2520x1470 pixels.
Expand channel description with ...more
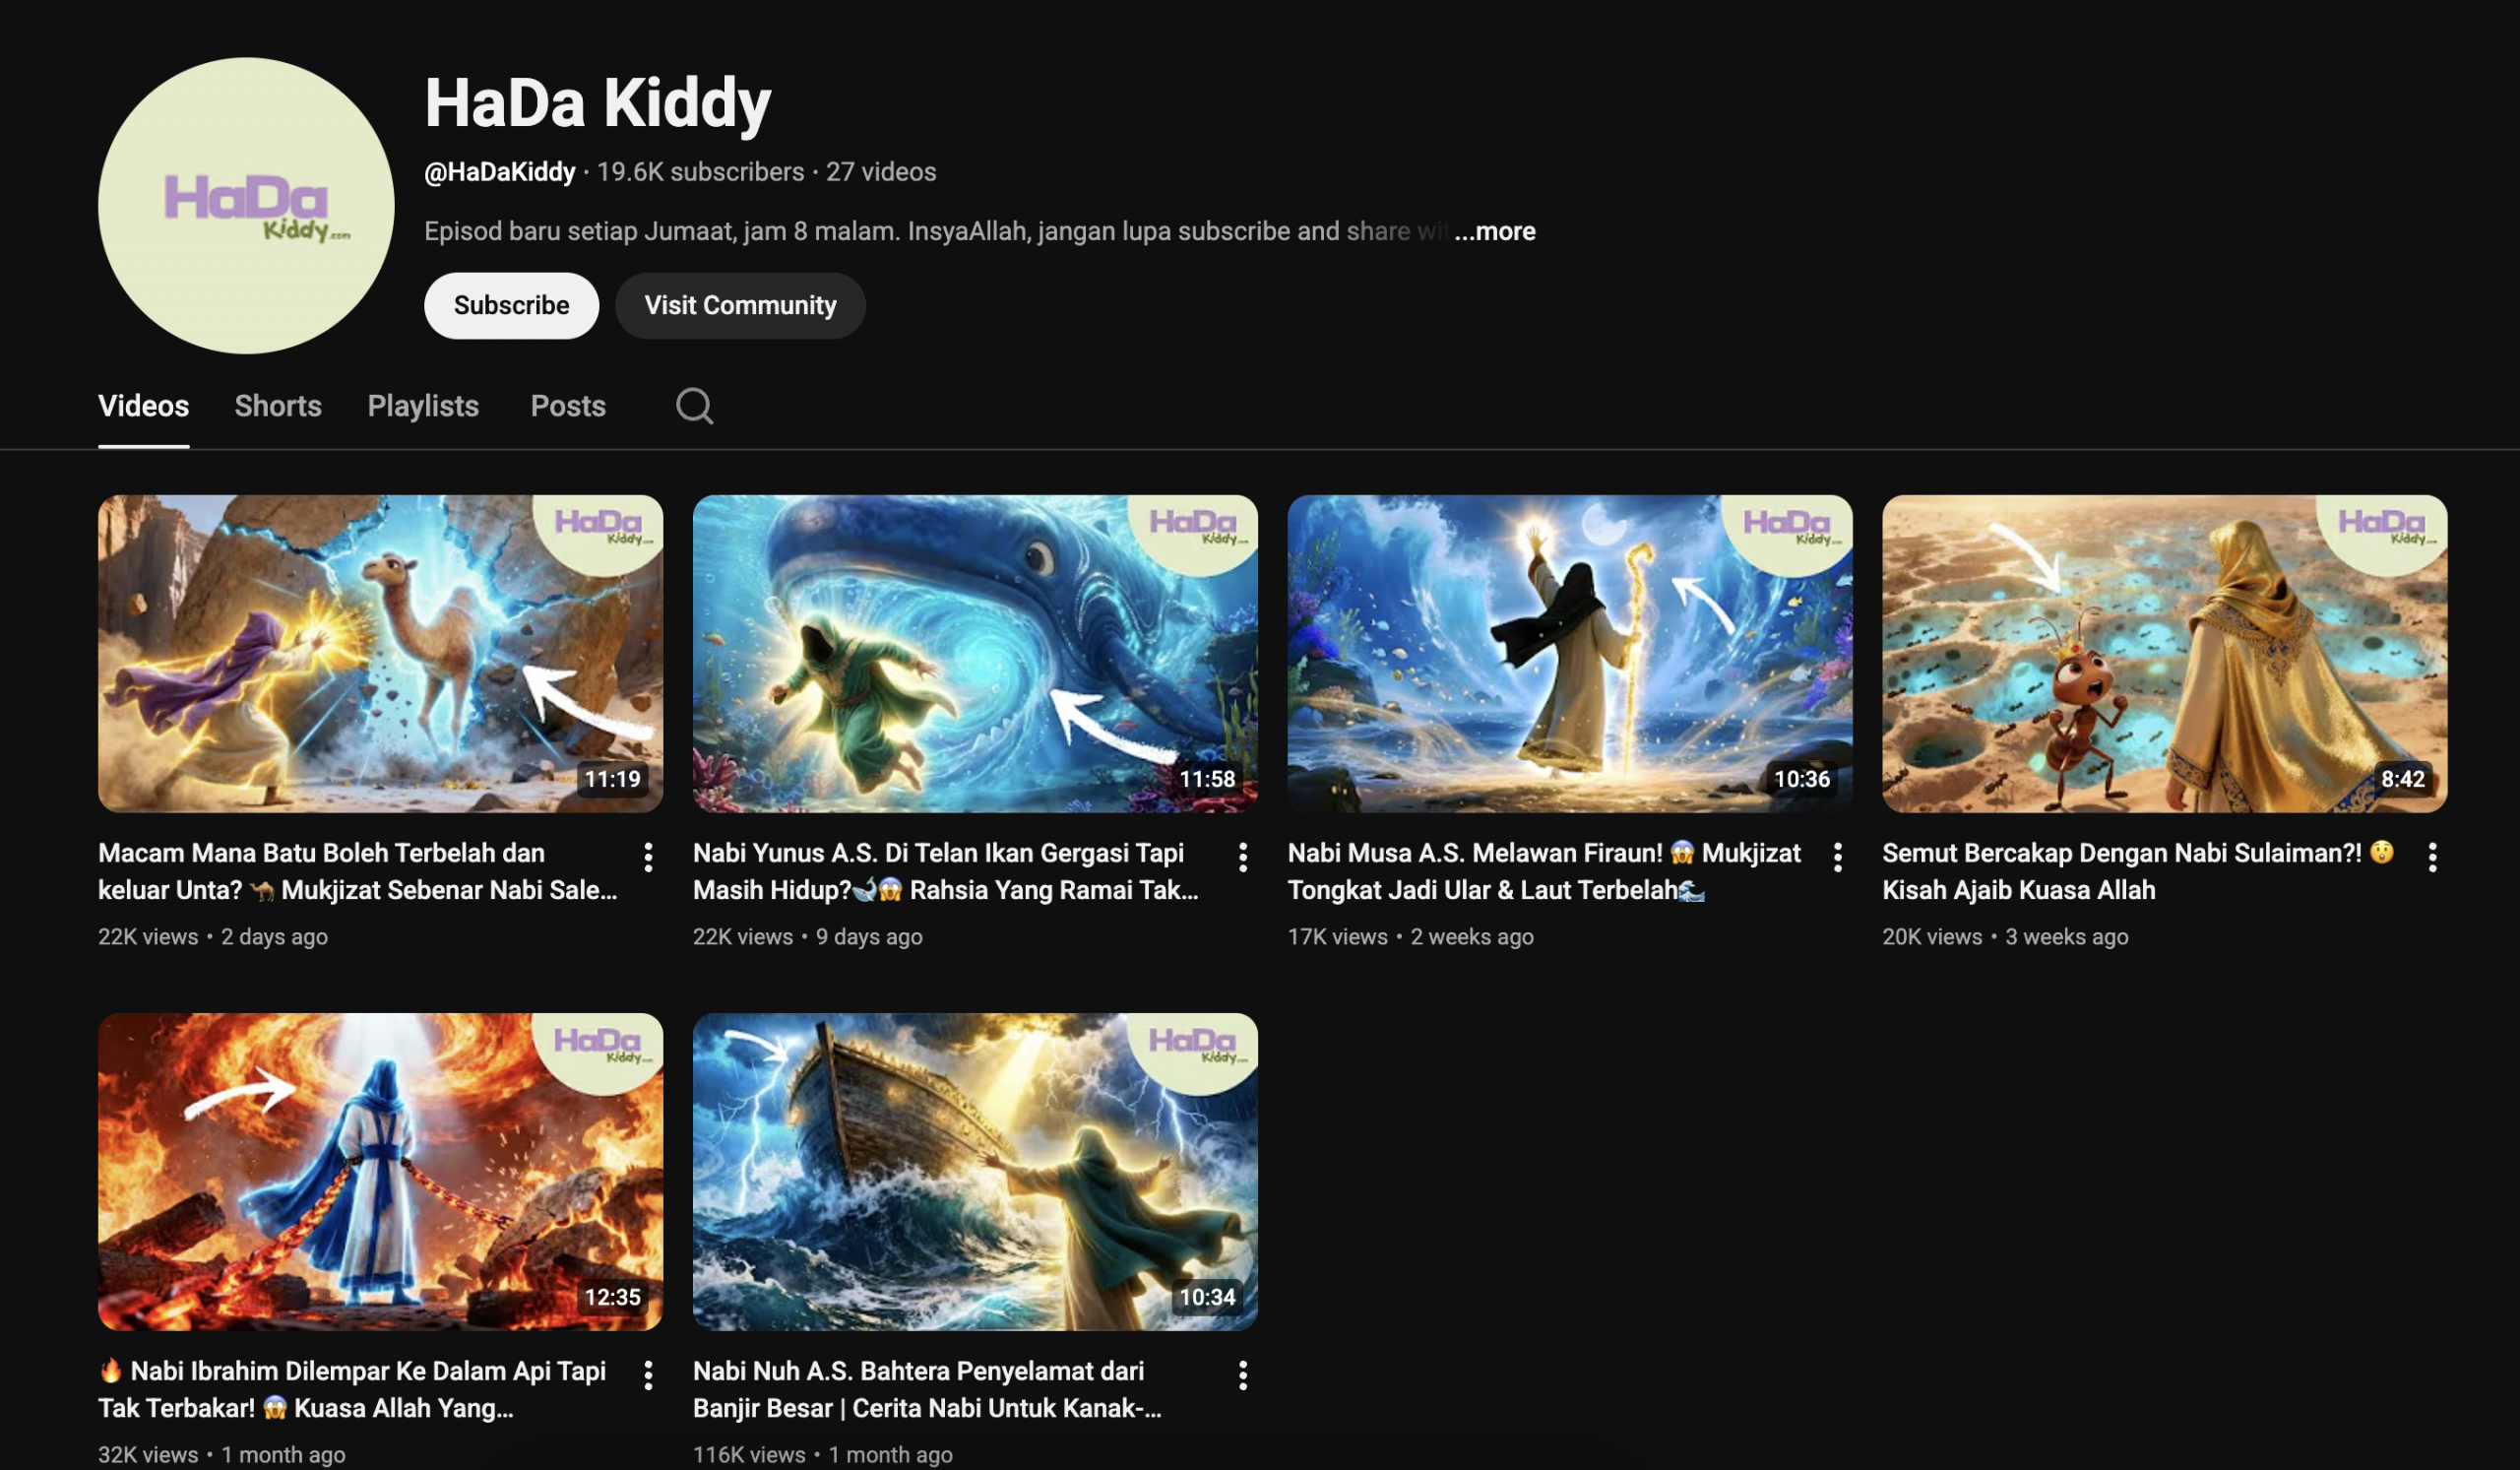pos(1495,231)
